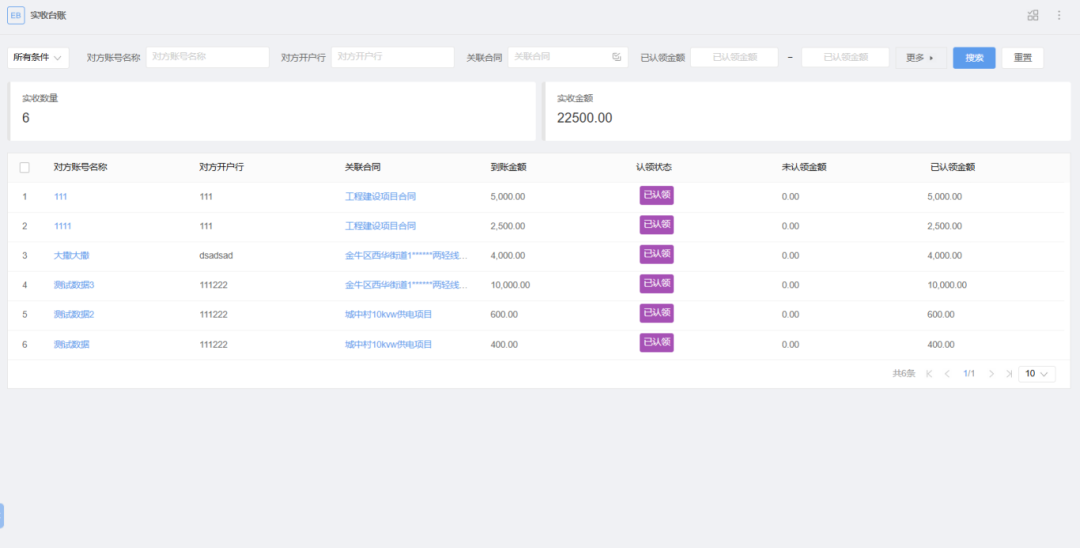Click bank cell dsadsad

216,255
